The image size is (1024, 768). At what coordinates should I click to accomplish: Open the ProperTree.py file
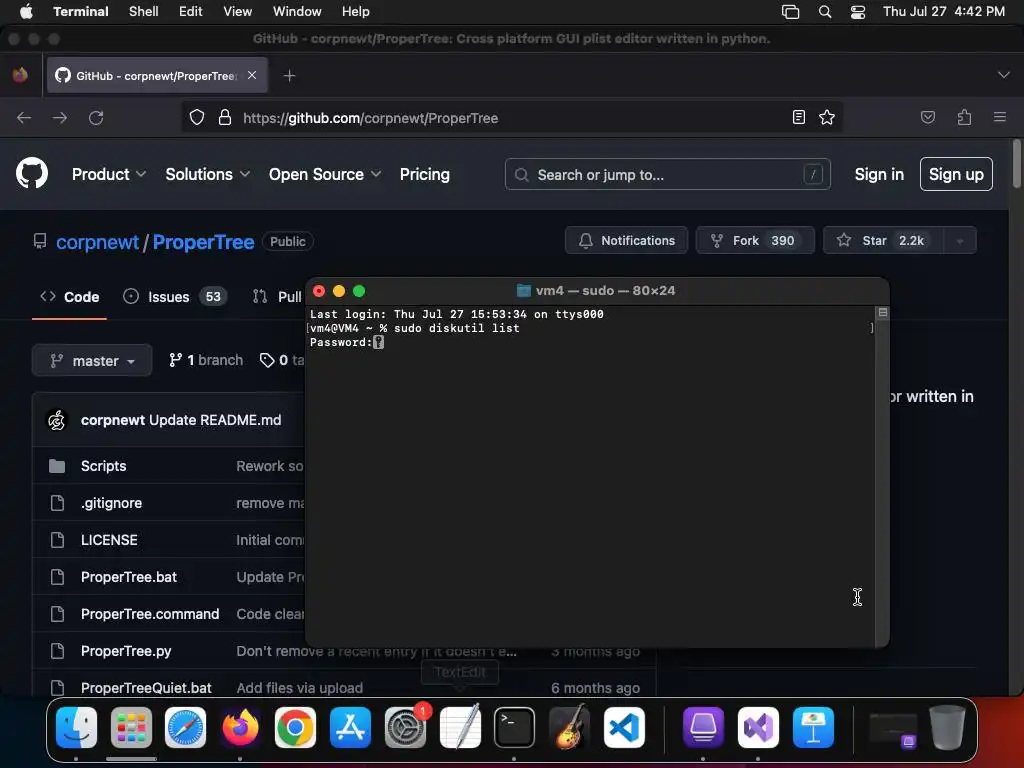pyautogui.click(x=125, y=651)
